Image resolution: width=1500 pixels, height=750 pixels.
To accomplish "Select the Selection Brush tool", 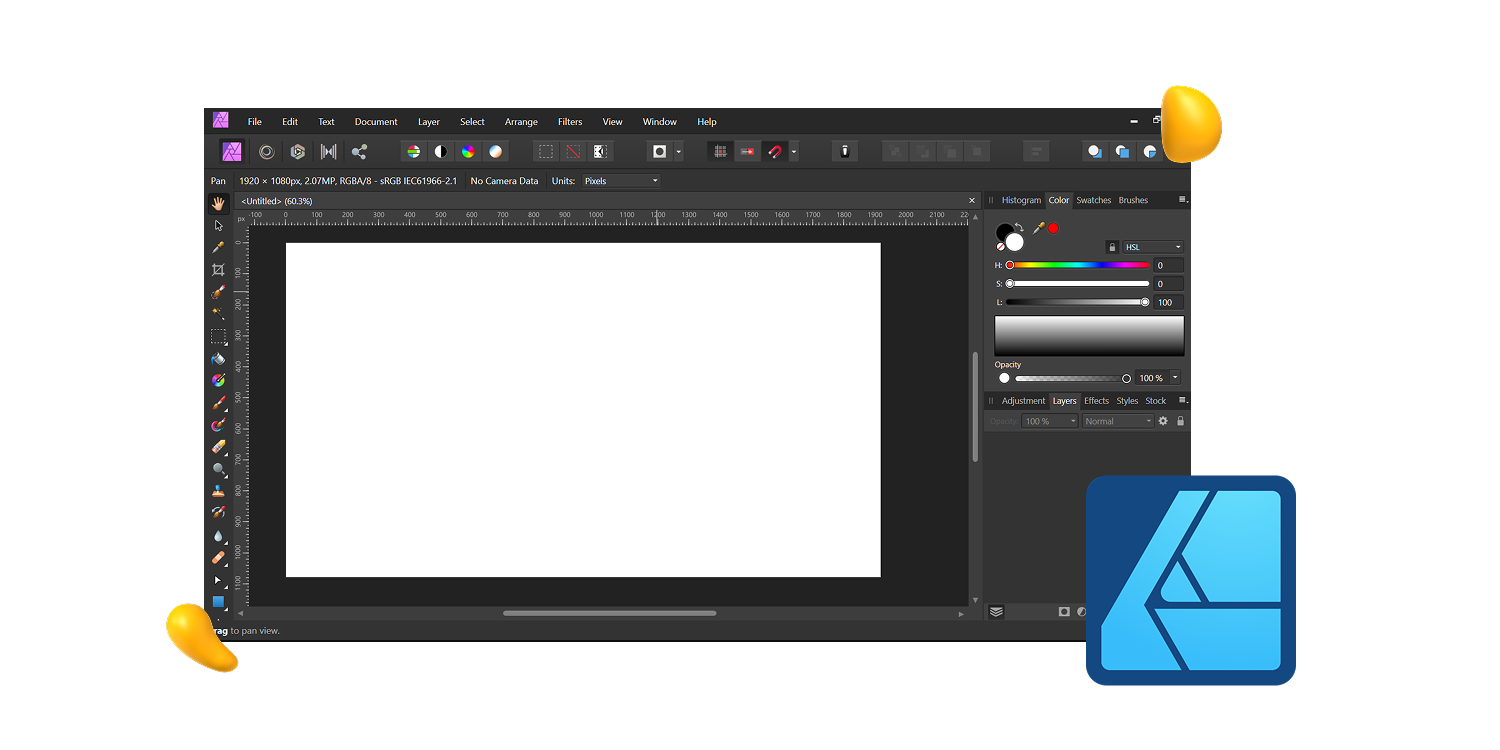I will coord(218,292).
